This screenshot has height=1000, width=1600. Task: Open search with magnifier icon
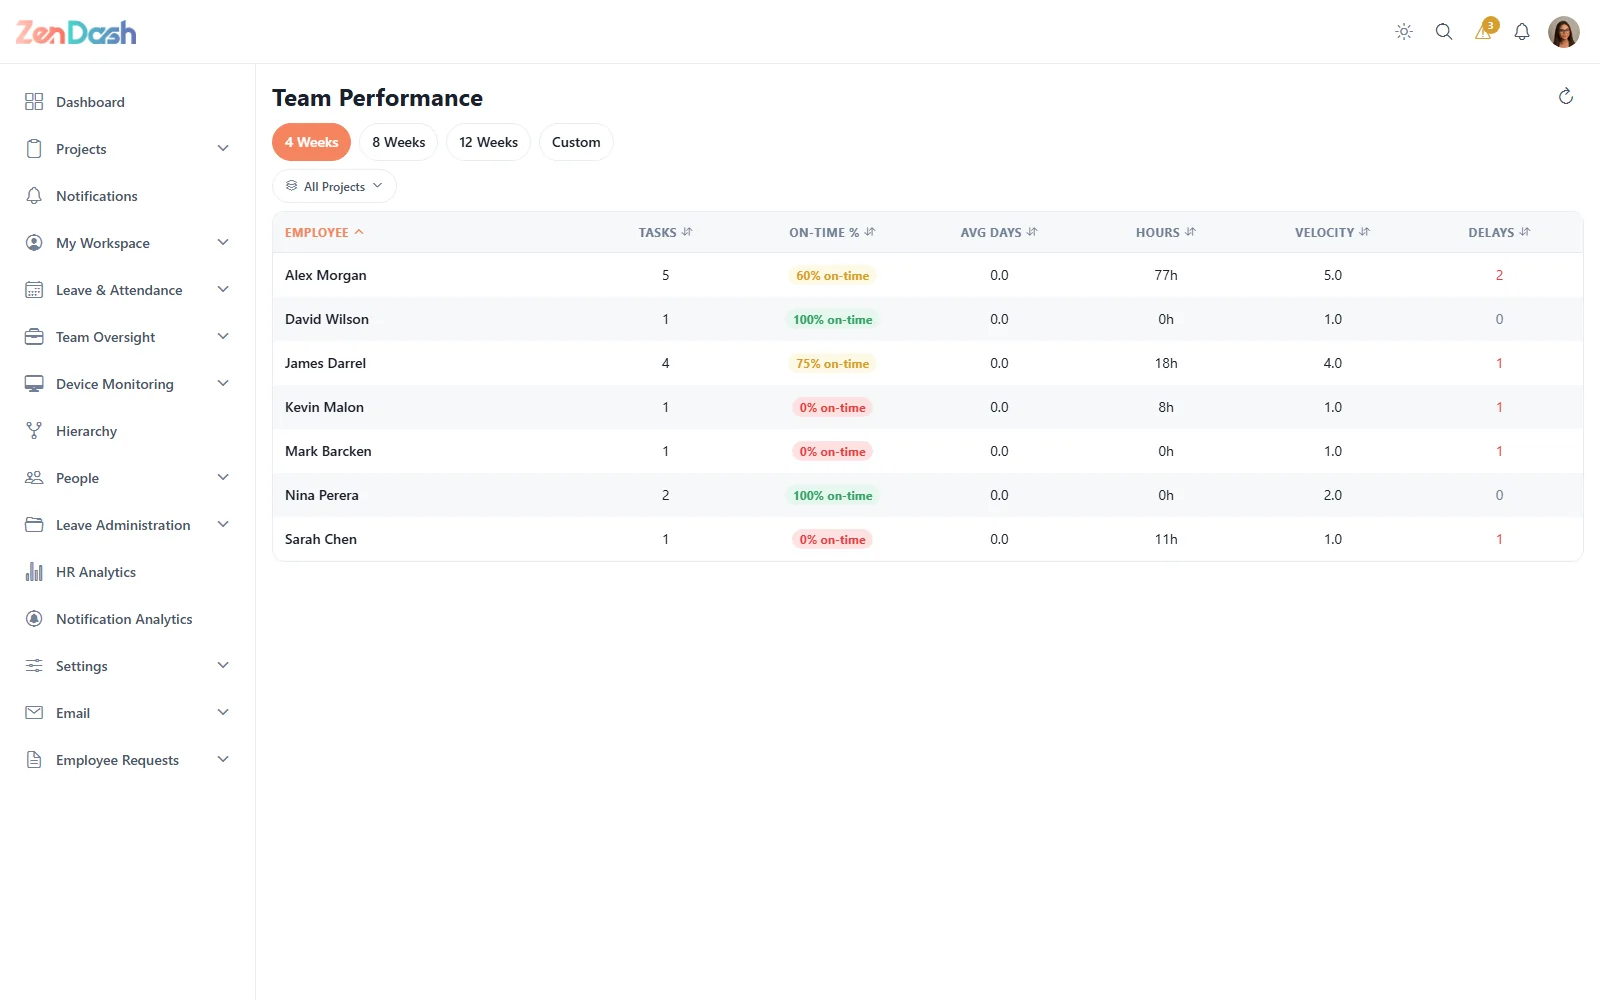pos(1444,32)
